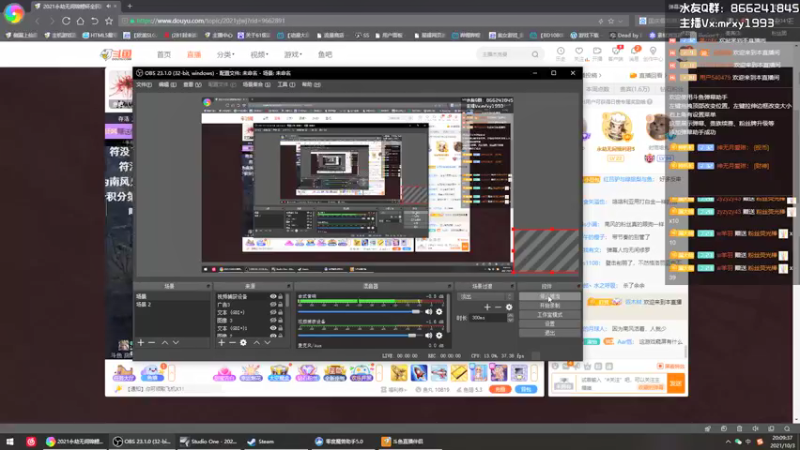This screenshot has width=800, height=450.
Task: Pop out the scenes dock panel icon
Action: pyautogui.click(x=208, y=286)
